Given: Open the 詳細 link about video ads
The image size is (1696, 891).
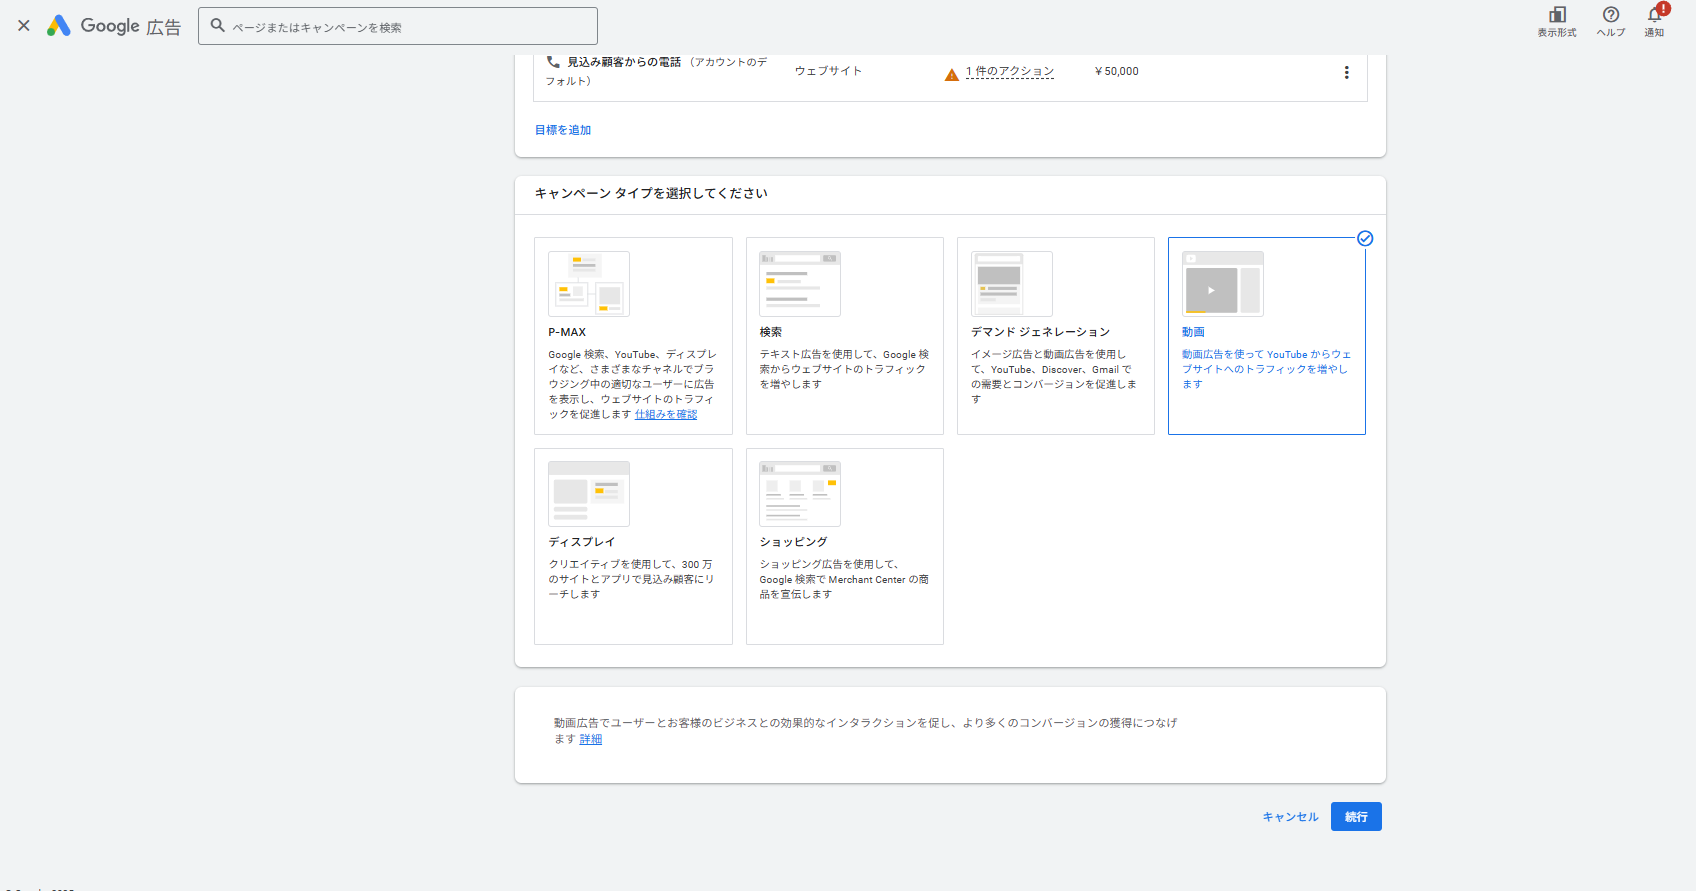Looking at the screenshot, I should pos(591,739).
